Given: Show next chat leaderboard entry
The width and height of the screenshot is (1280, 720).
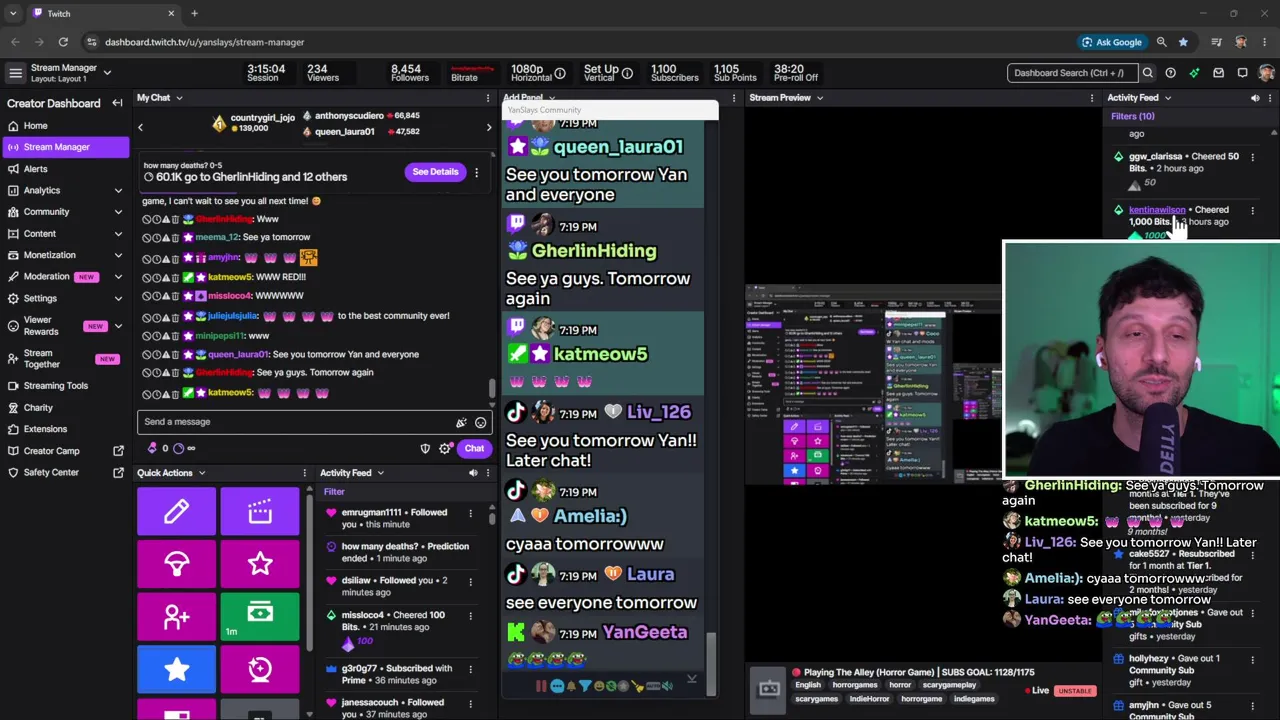Looking at the screenshot, I should click(489, 127).
